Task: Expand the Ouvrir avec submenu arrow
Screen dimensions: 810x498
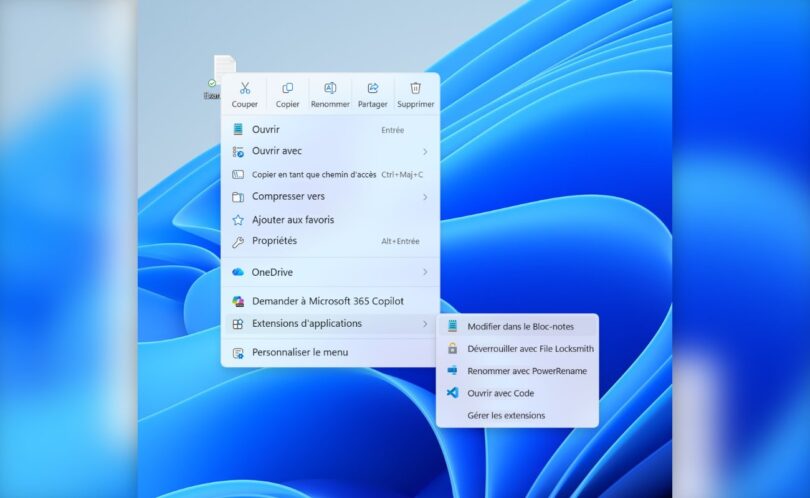Action: click(425, 152)
